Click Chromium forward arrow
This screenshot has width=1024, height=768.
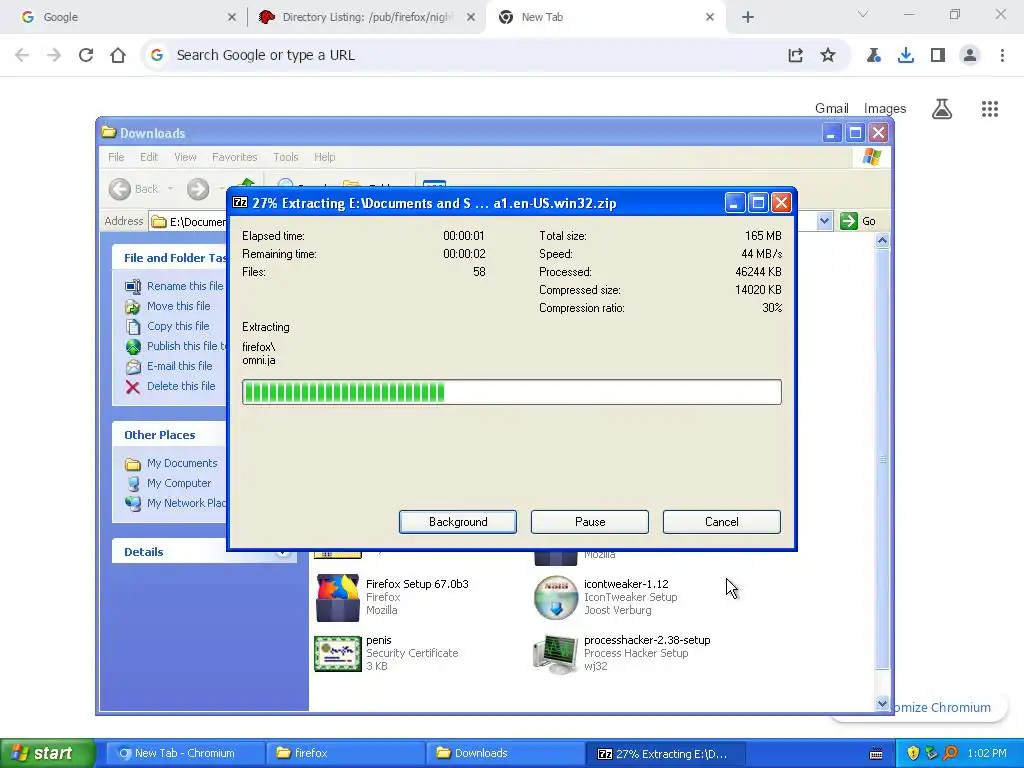point(54,55)
